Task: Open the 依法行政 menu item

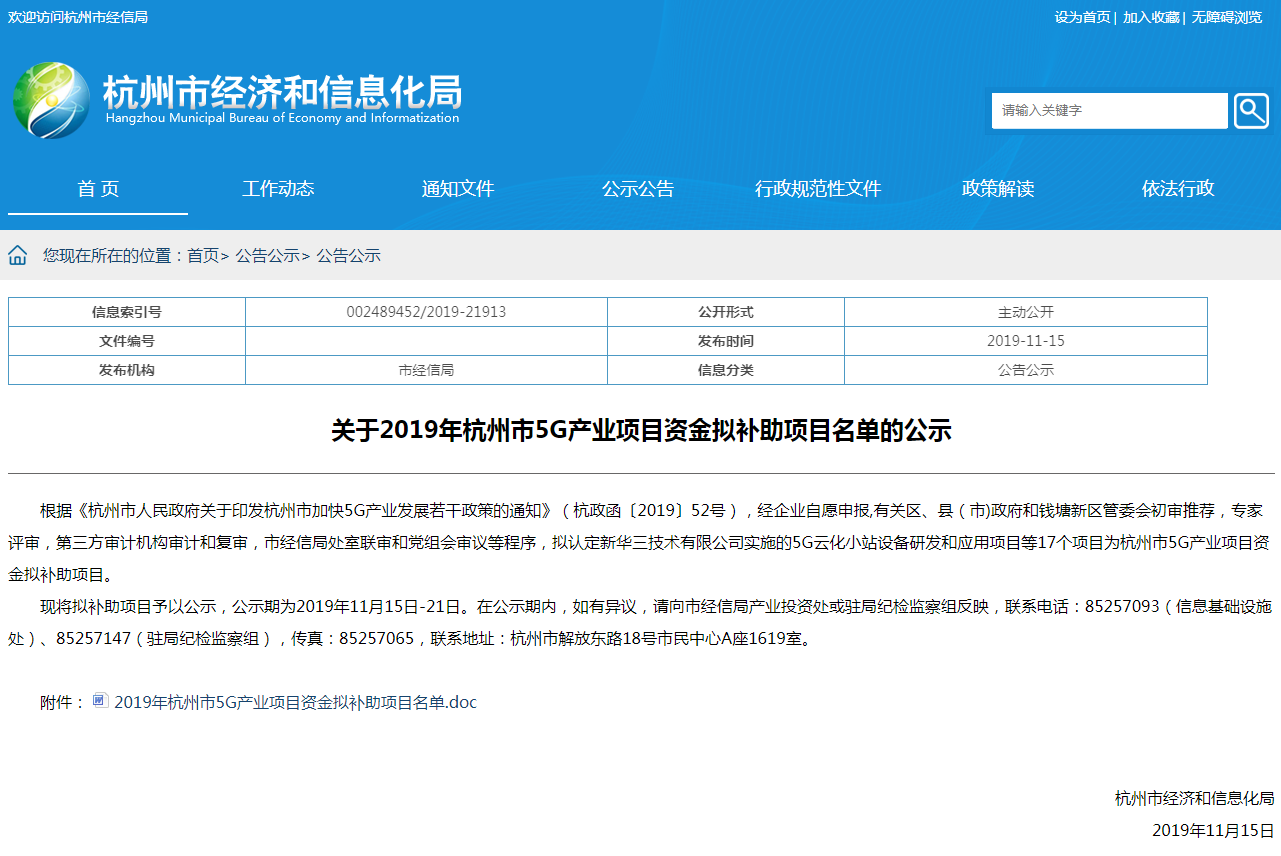Action: coord(1178,189)
